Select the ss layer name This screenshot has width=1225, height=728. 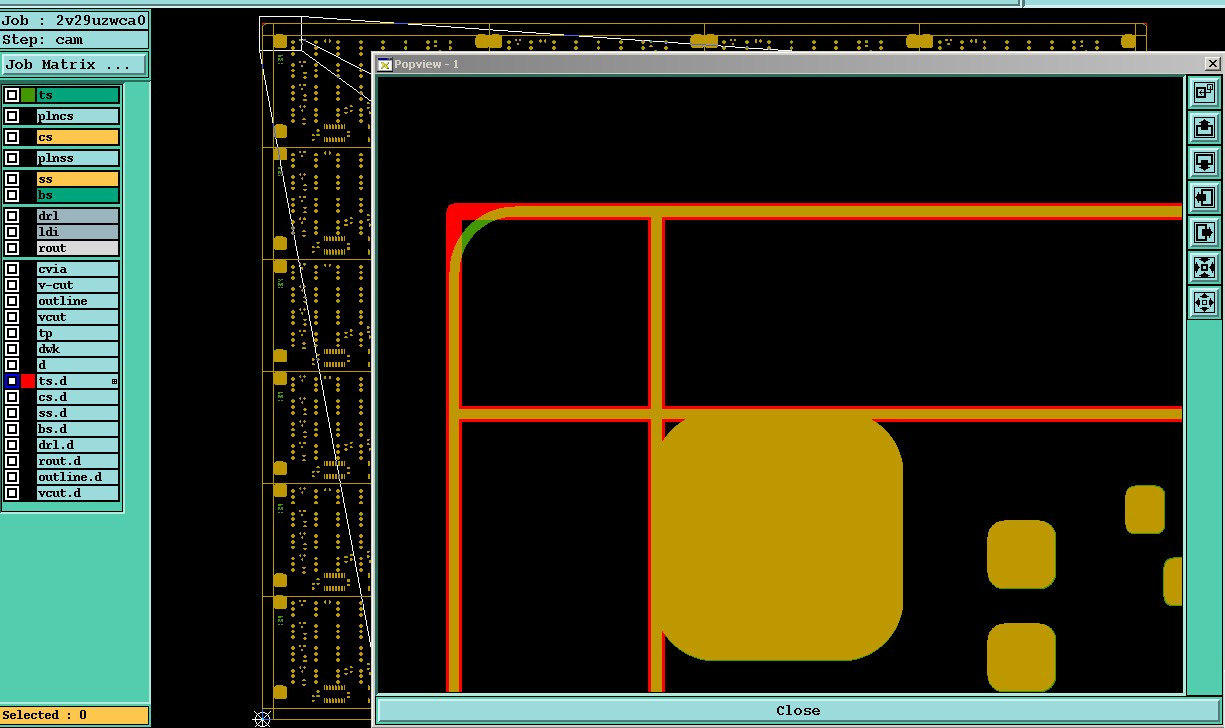tap(78, 179)
